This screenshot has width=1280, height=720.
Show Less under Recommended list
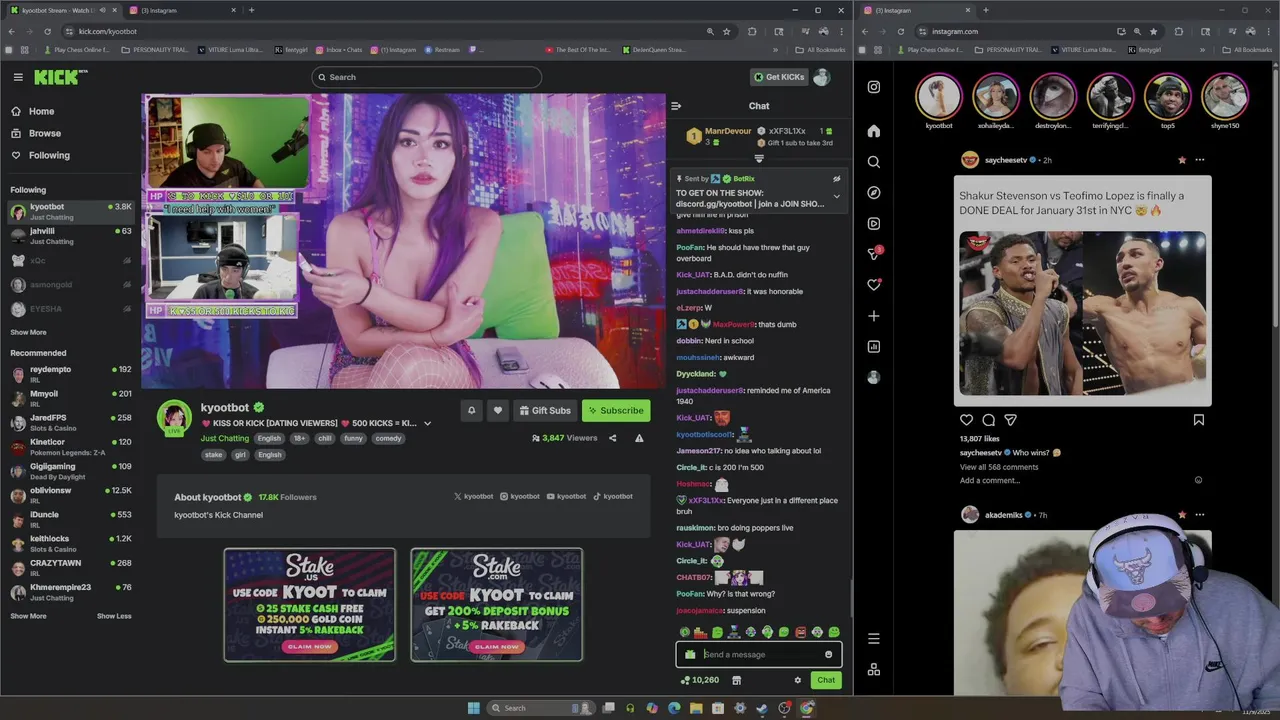coord(114,616)
